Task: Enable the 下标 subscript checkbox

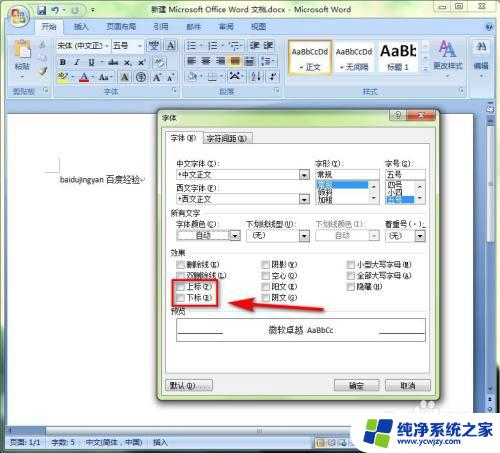Action: pyautogui.click(x=181, y=298)
